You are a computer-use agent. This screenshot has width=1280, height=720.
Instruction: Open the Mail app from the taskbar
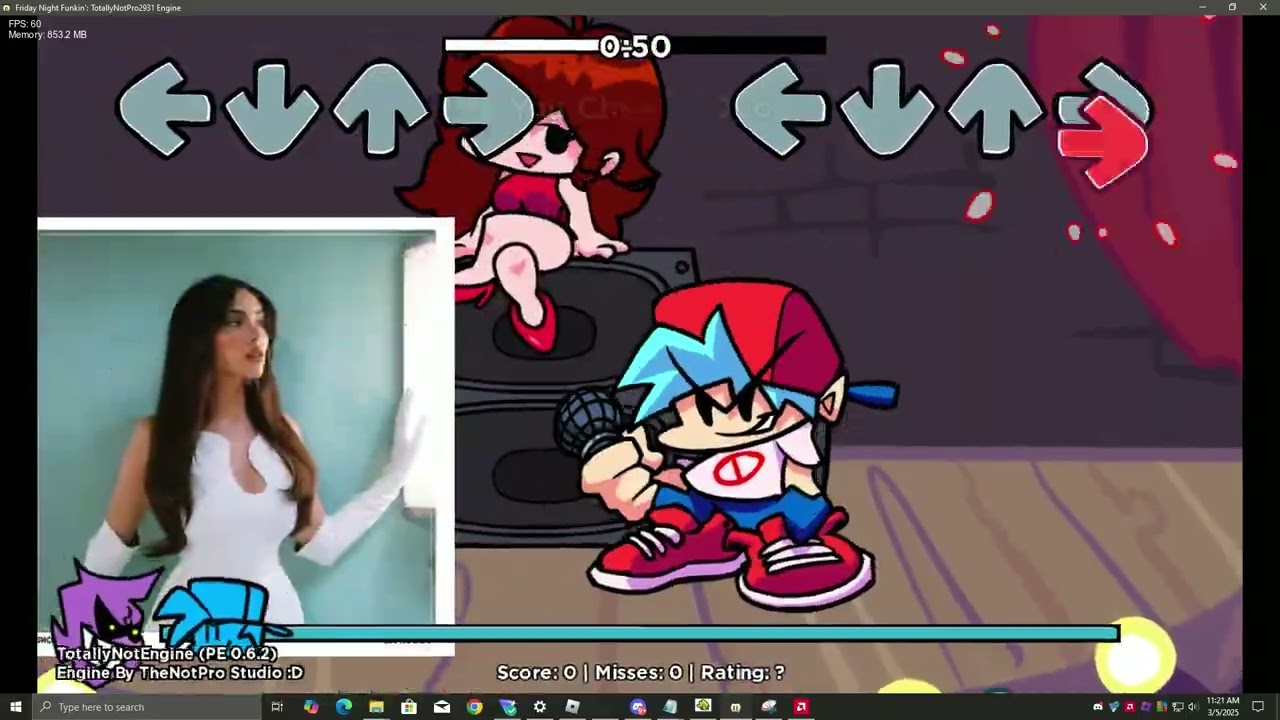click(x=442, y=707)
